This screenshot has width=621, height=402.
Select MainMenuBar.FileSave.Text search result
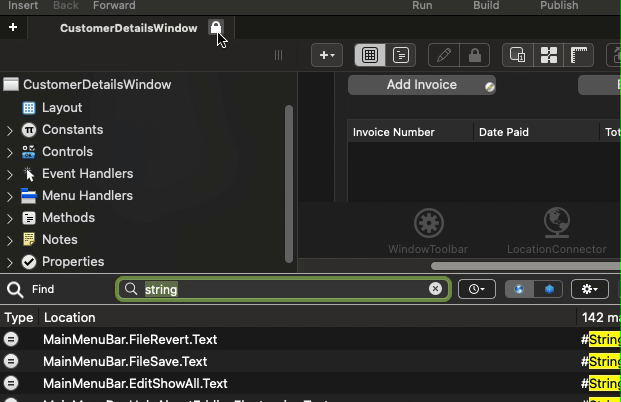125,362
